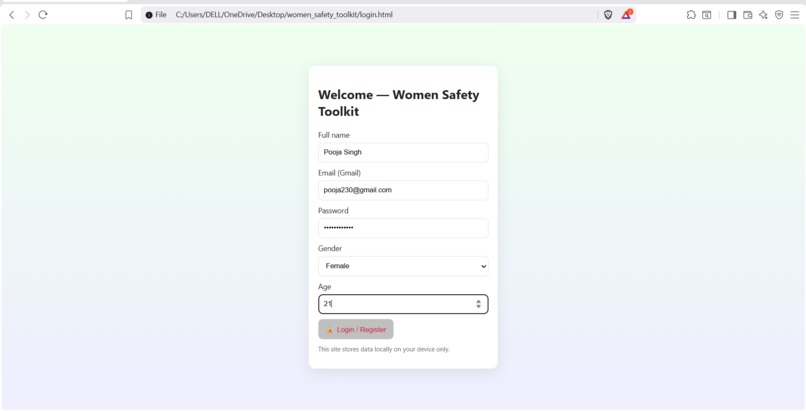
Task: Bookmark this page using the bookmark icon
Action: 129,15
